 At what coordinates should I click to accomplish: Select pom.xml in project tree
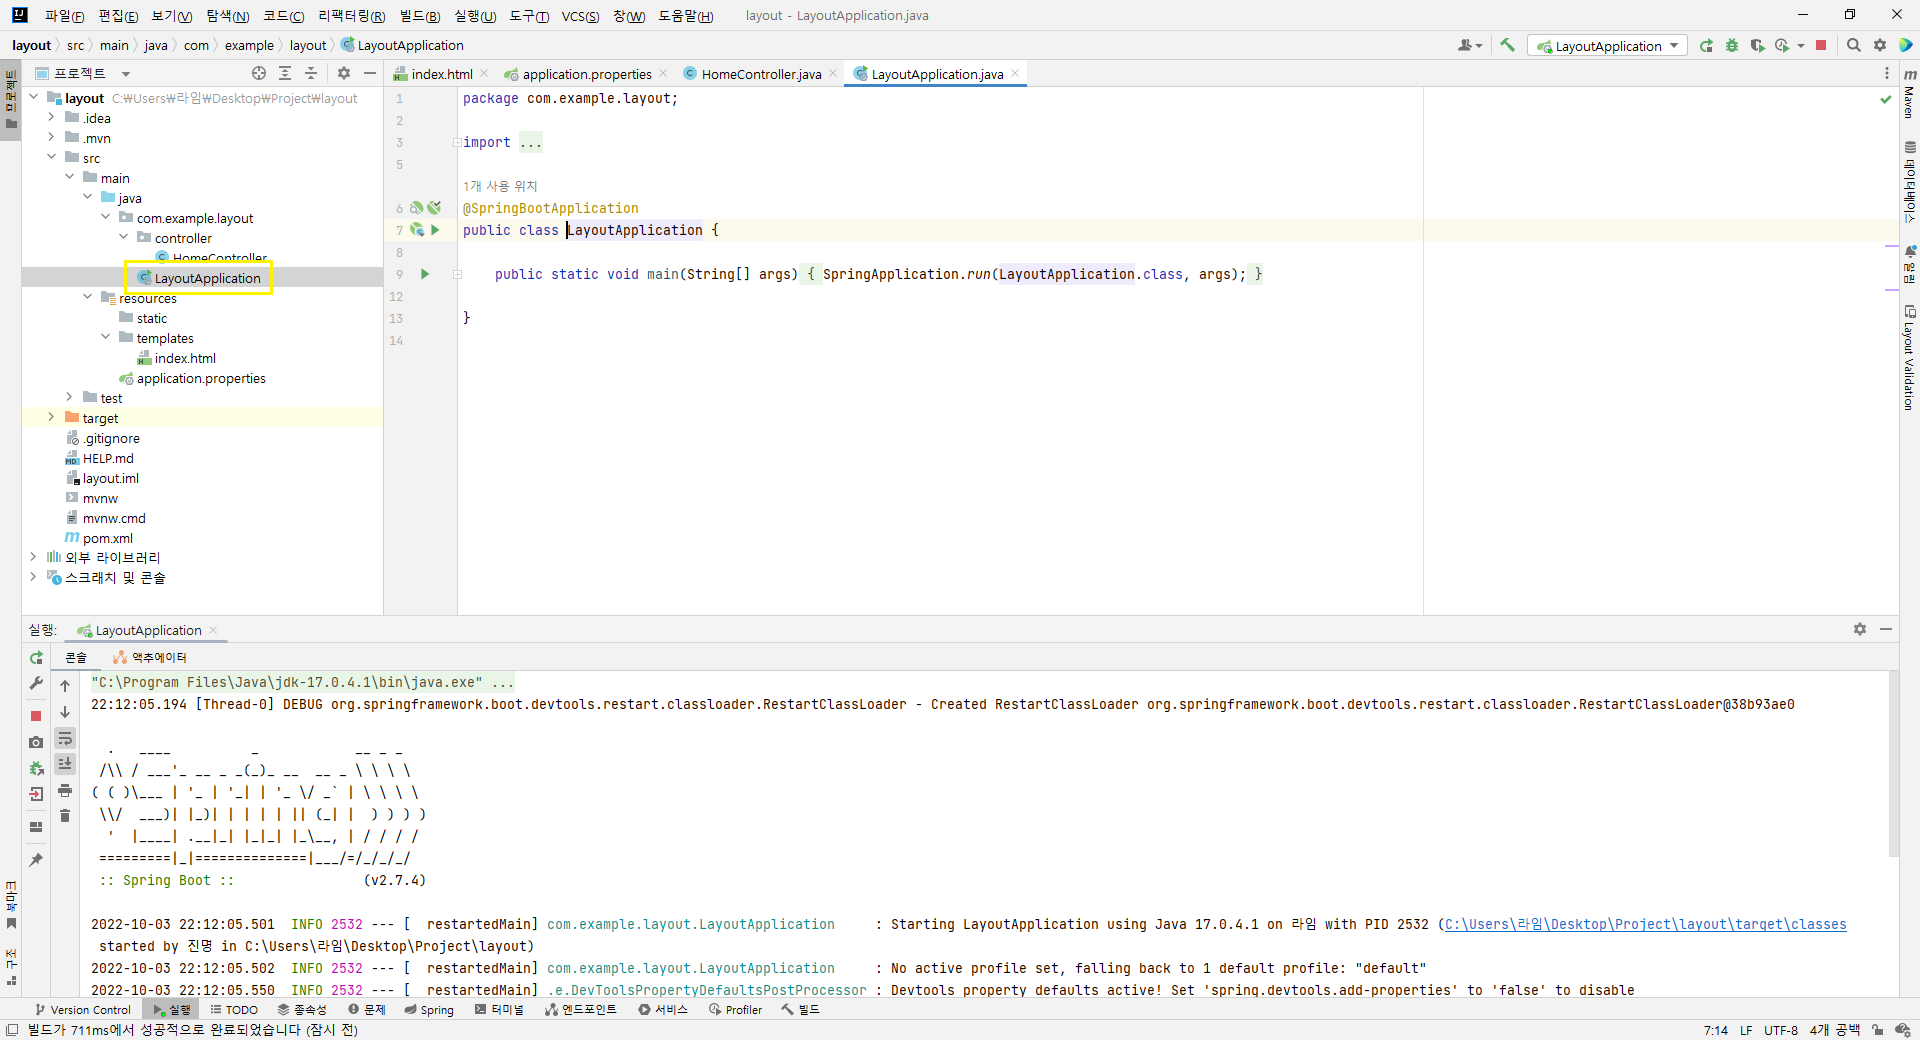tap(107, 538)
